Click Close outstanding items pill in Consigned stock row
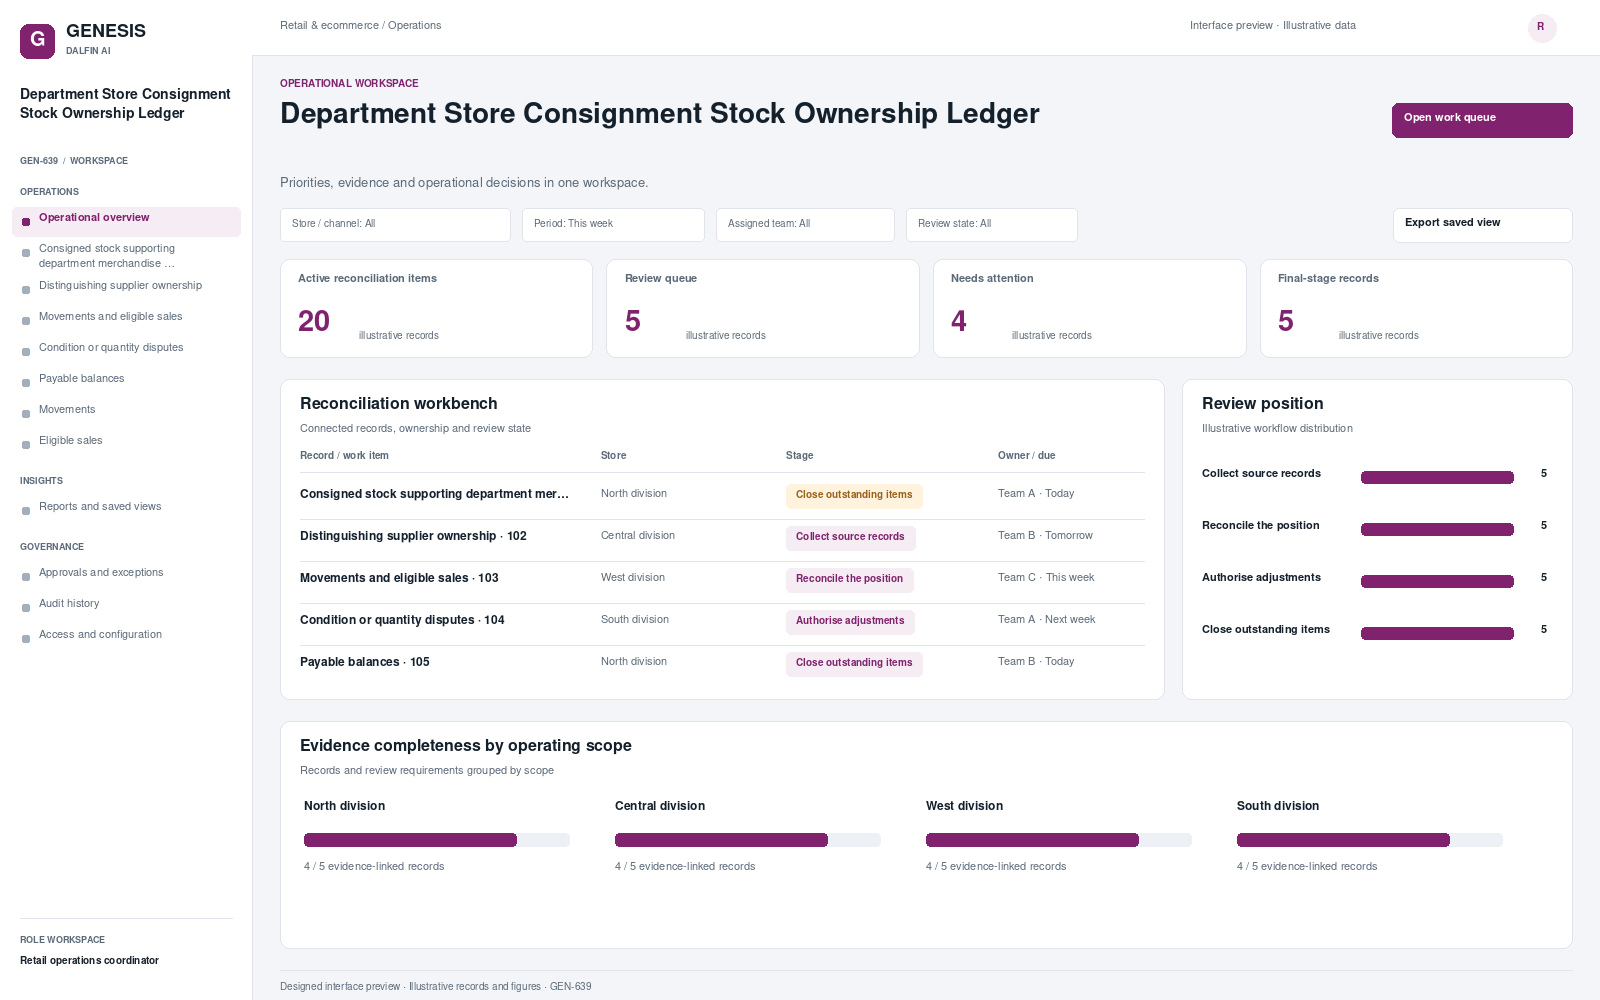The height and width of the screenshot is (1000, 1600). point(854,495)
